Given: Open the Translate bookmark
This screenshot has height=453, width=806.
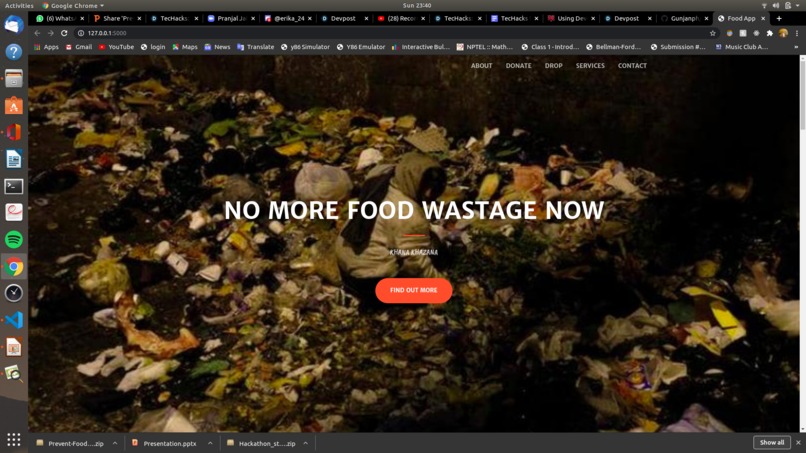Looking at the screenshot, I should click(255, 47).
